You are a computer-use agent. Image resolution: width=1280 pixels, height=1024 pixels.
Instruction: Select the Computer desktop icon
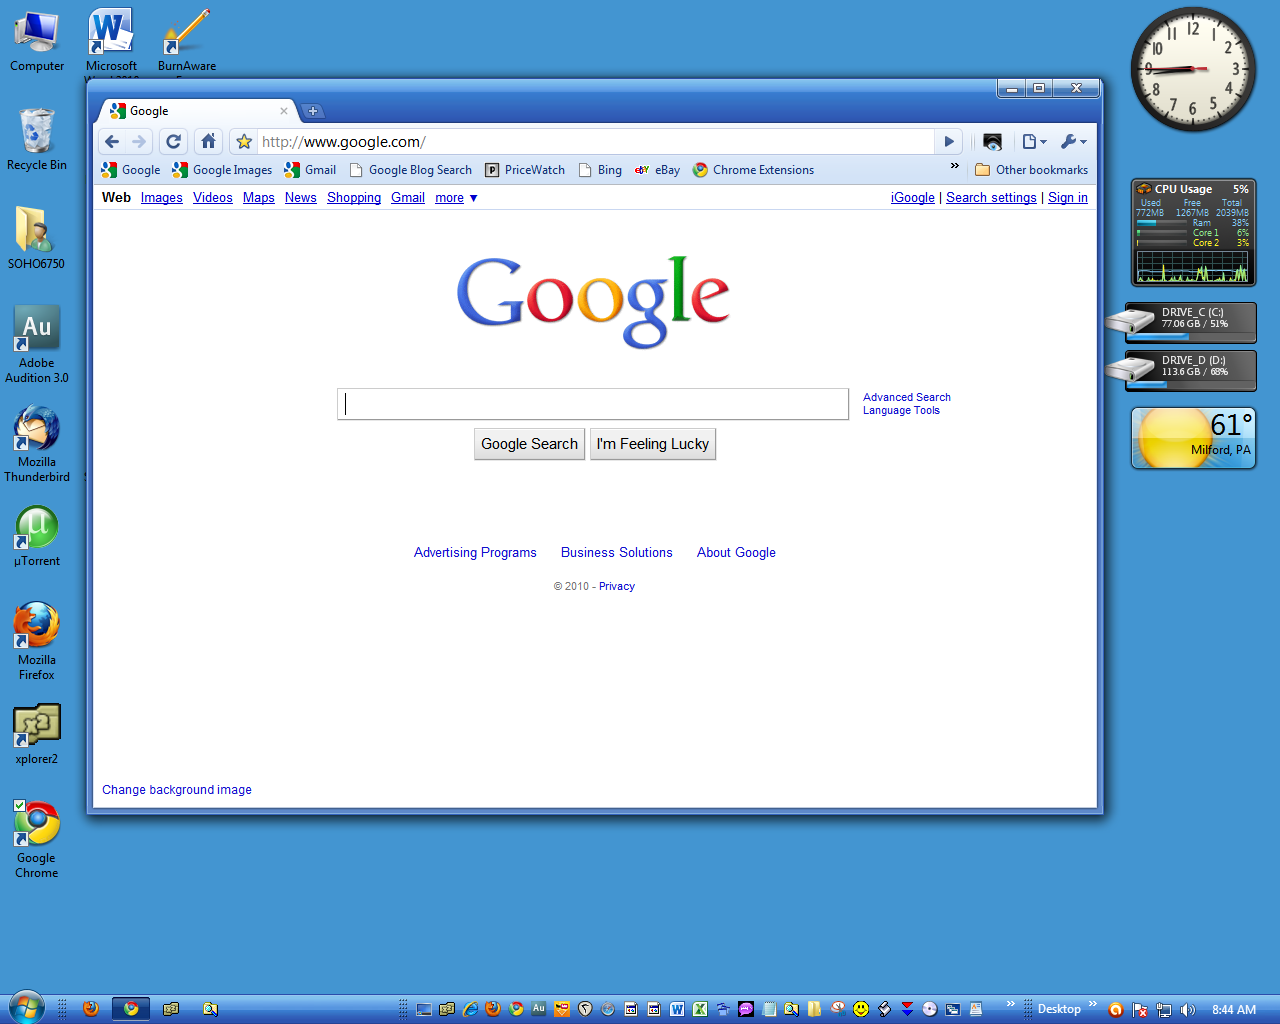pos(37,42)
